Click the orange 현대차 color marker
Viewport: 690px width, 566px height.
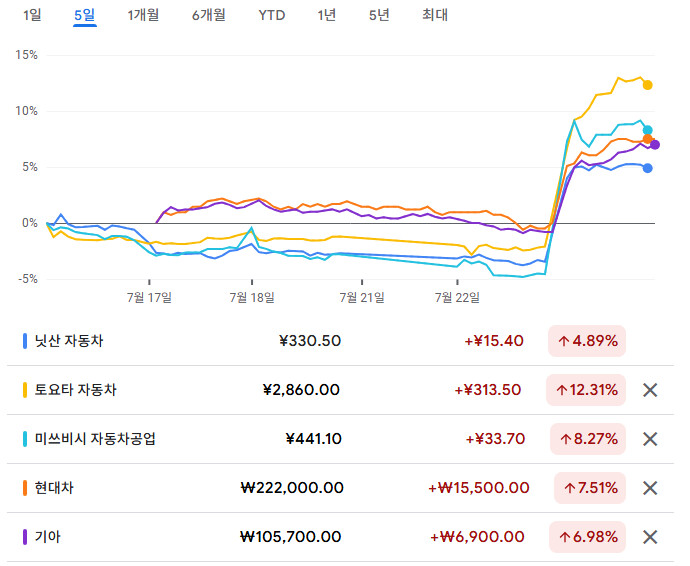pyautogui.click(x=25, y=488)
